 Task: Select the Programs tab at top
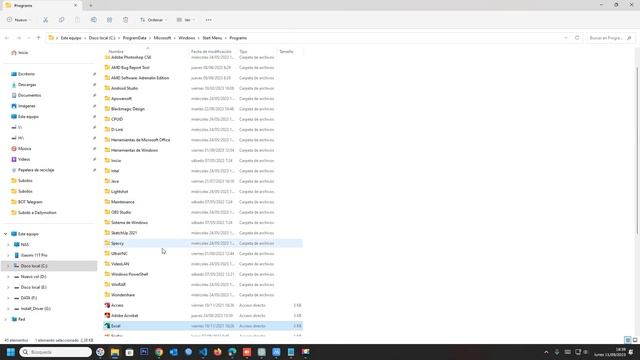click(x=41, y=5)
